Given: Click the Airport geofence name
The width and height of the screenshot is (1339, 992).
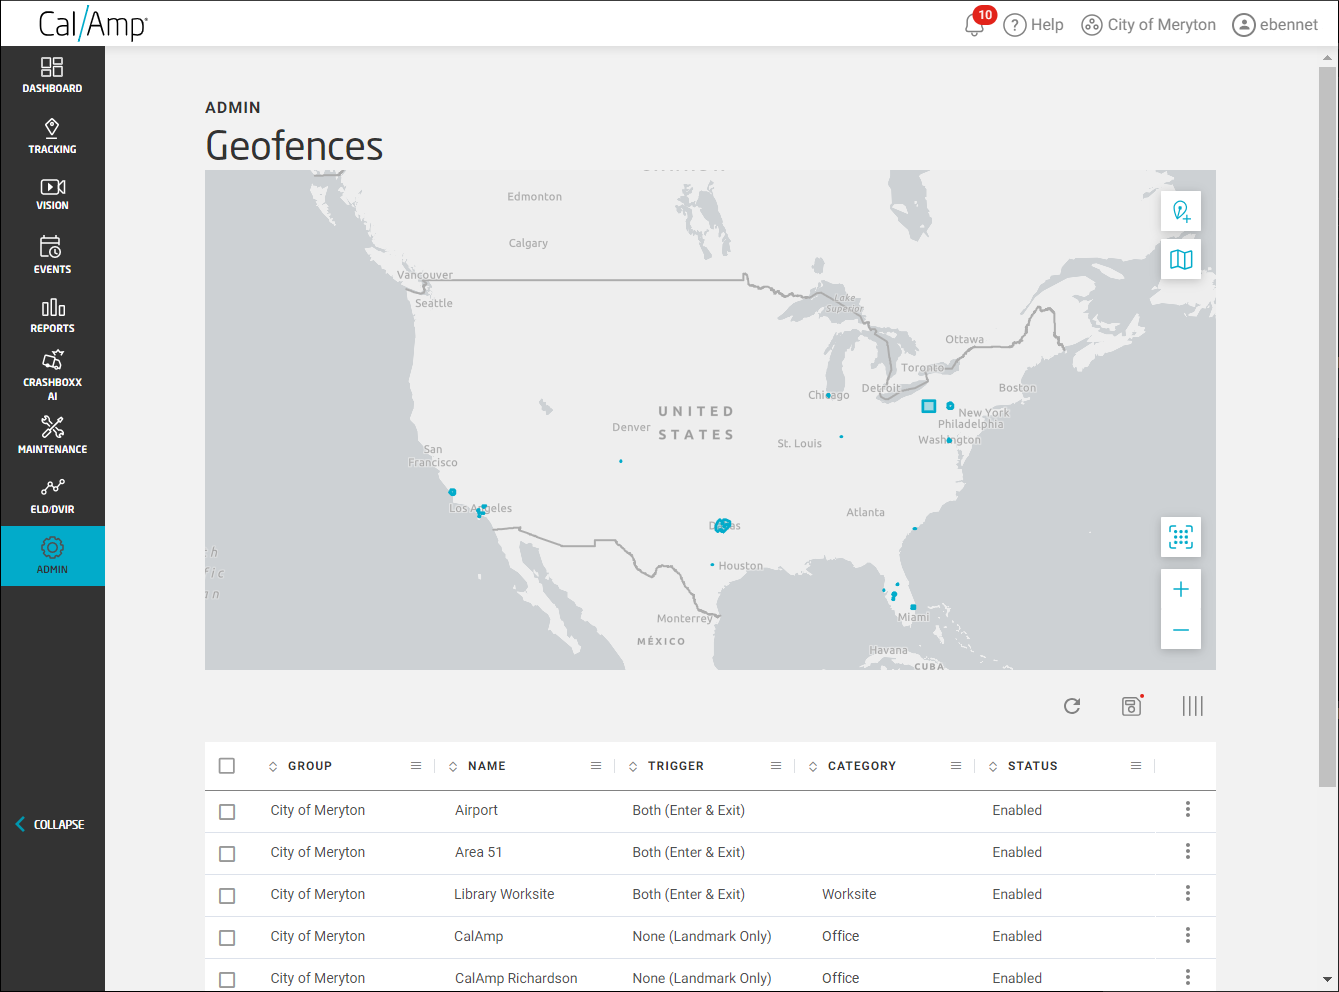Looking at the screenshot, I should click(x=476, y=810).
